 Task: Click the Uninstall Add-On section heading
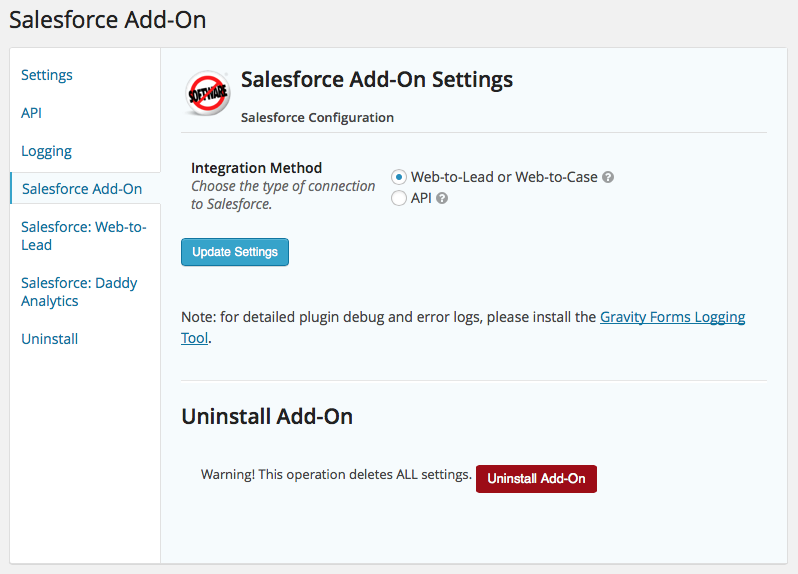(267, 416)
